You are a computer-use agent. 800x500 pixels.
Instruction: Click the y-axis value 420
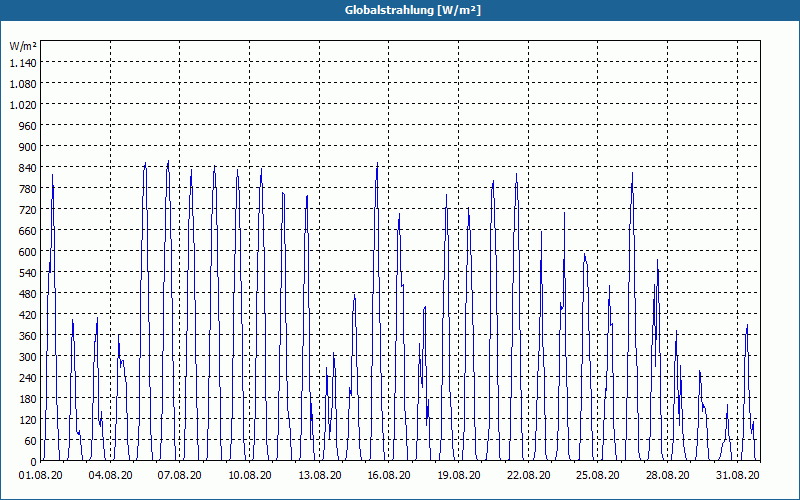[x=28, y=315]
